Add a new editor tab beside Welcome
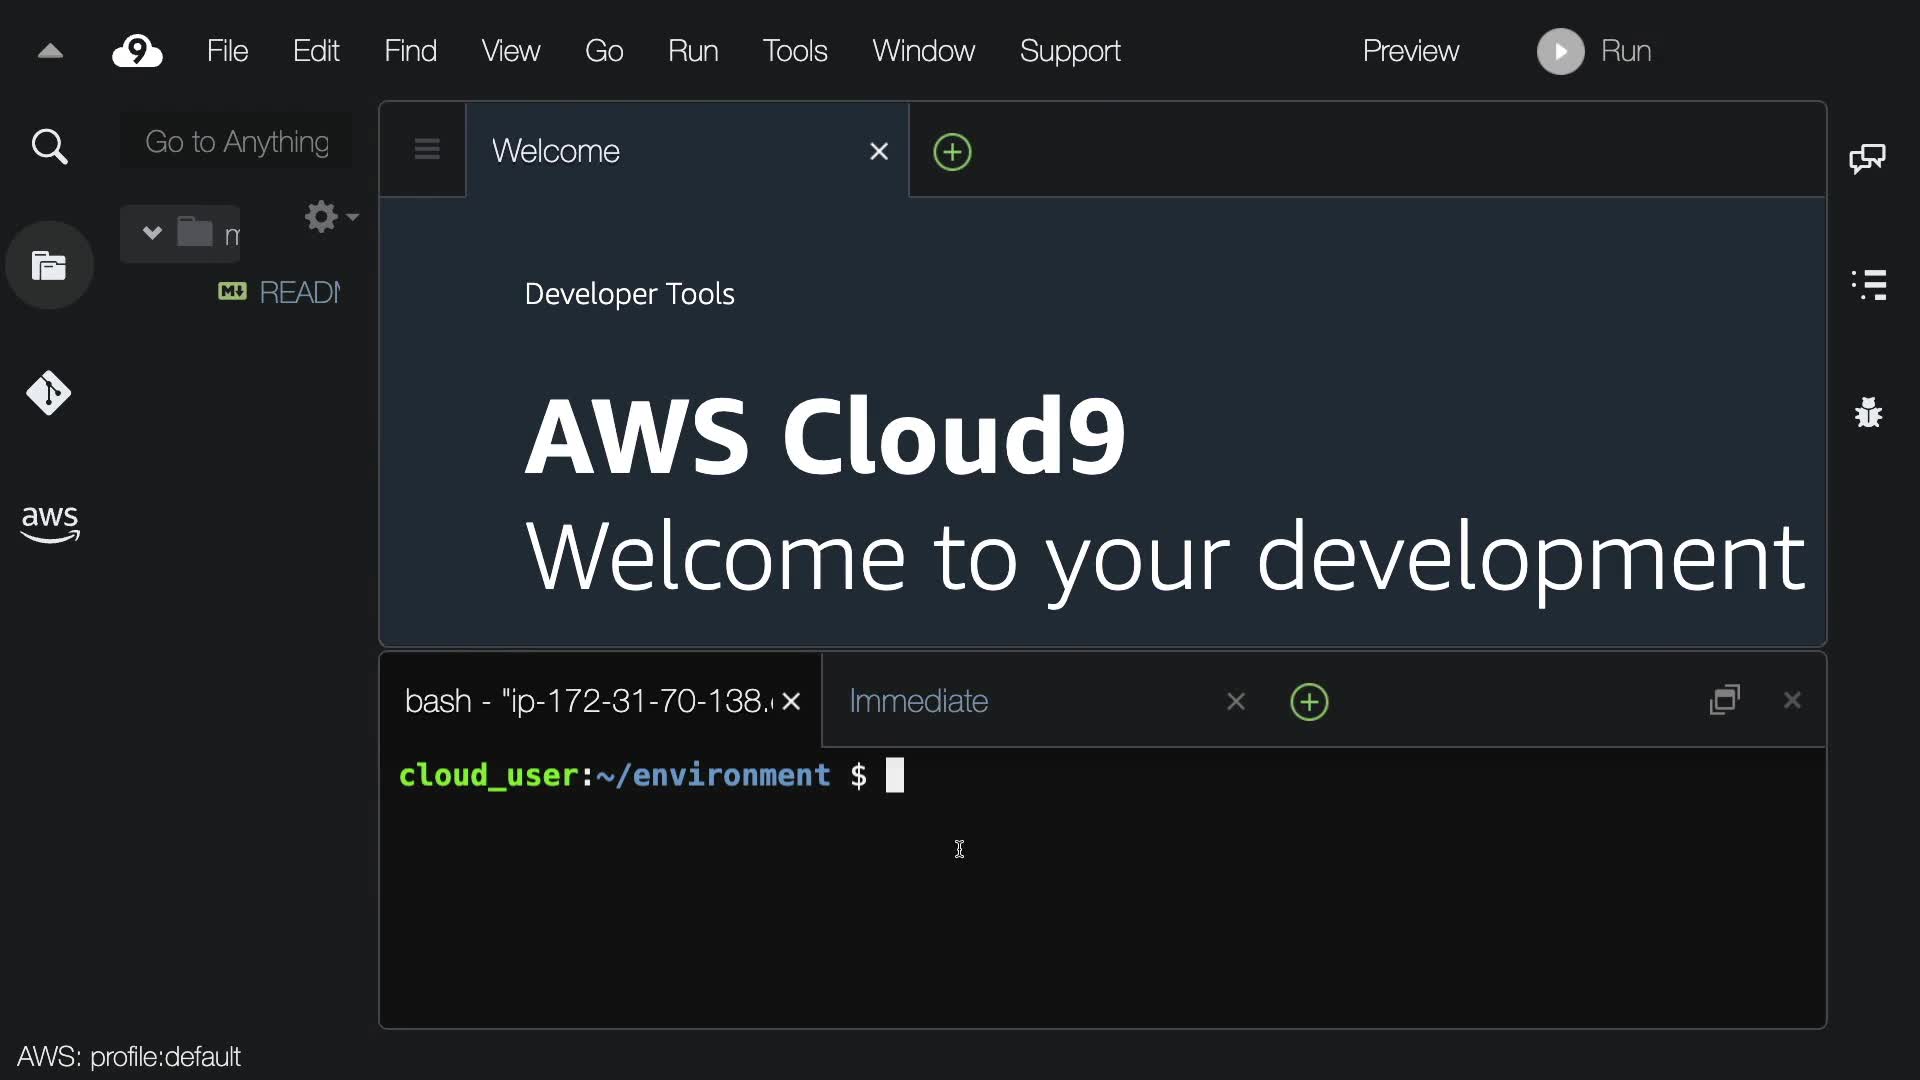The image size is (1920, 1080). tap(952, 152)
